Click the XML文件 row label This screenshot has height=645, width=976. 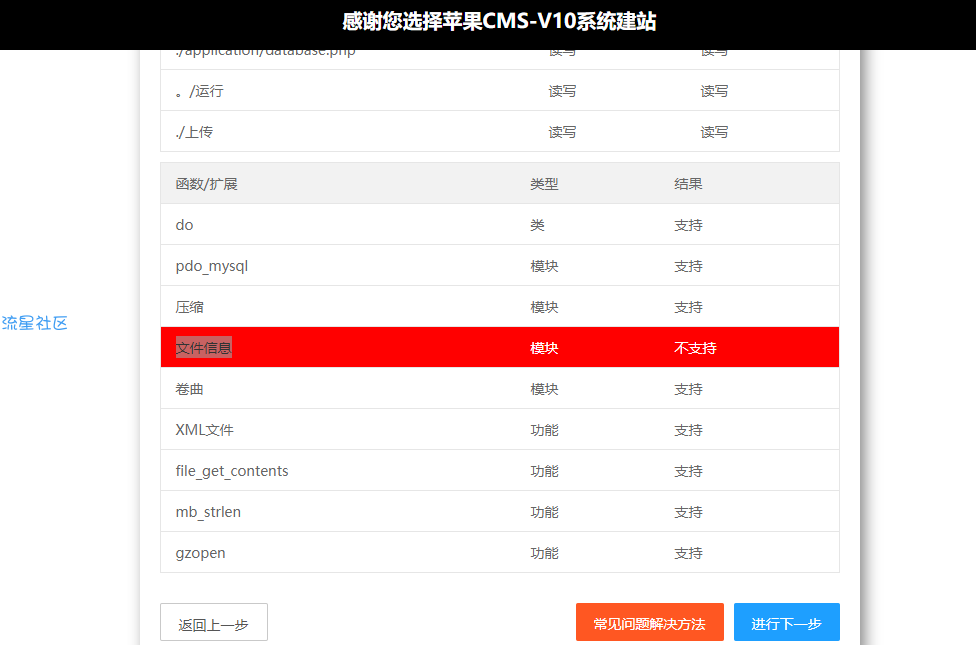(x=204, y=430)
